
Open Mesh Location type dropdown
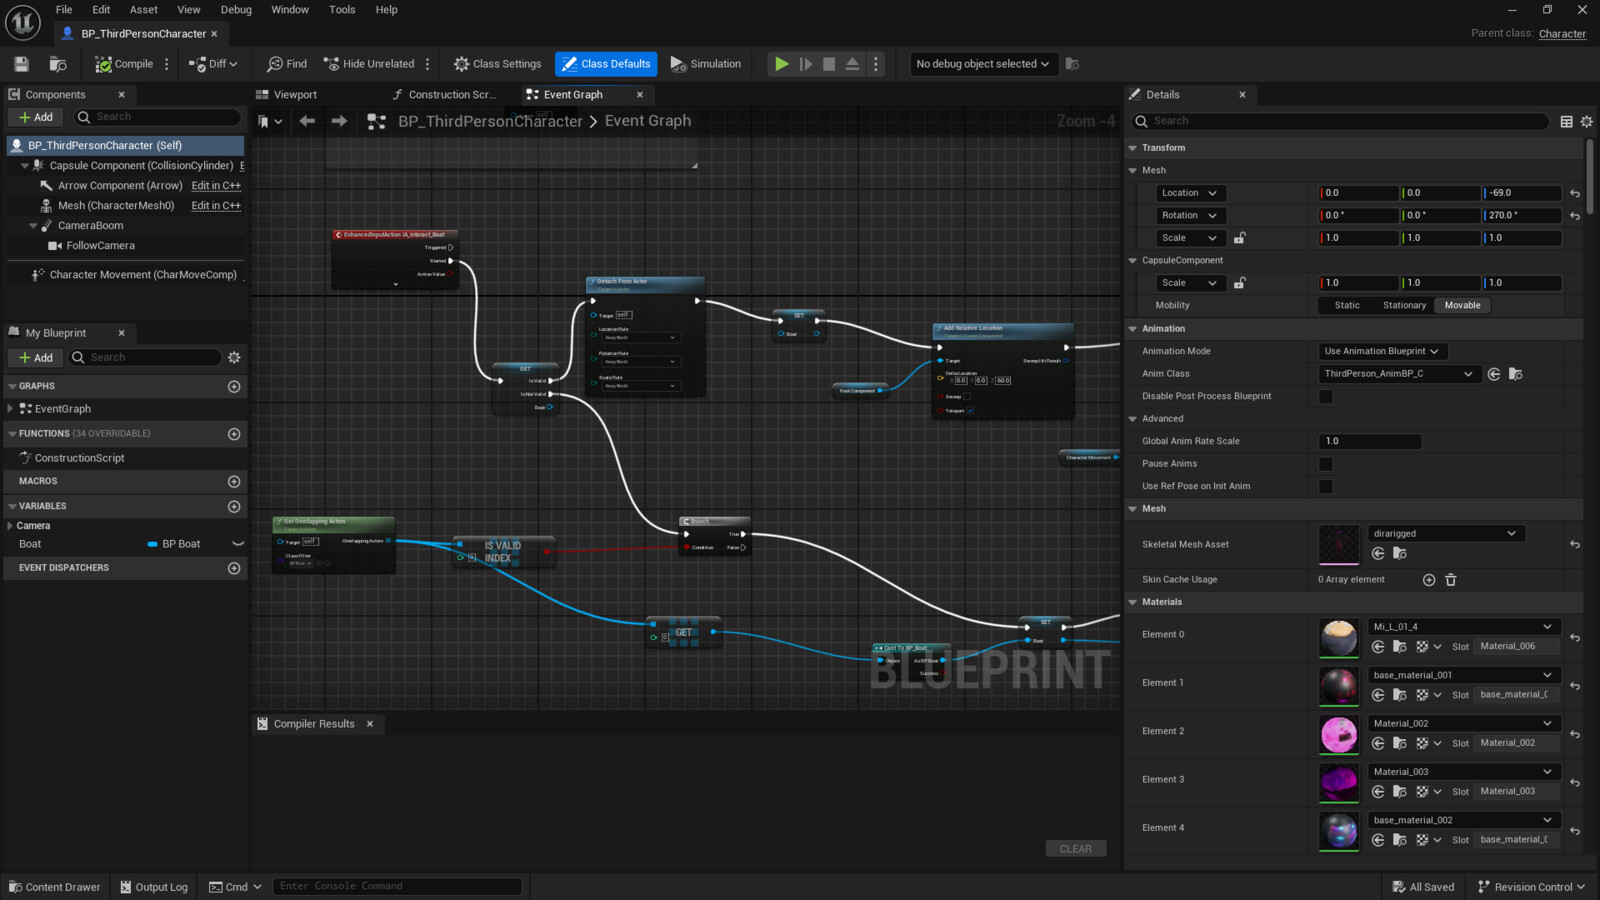[x=1188, y=193]
